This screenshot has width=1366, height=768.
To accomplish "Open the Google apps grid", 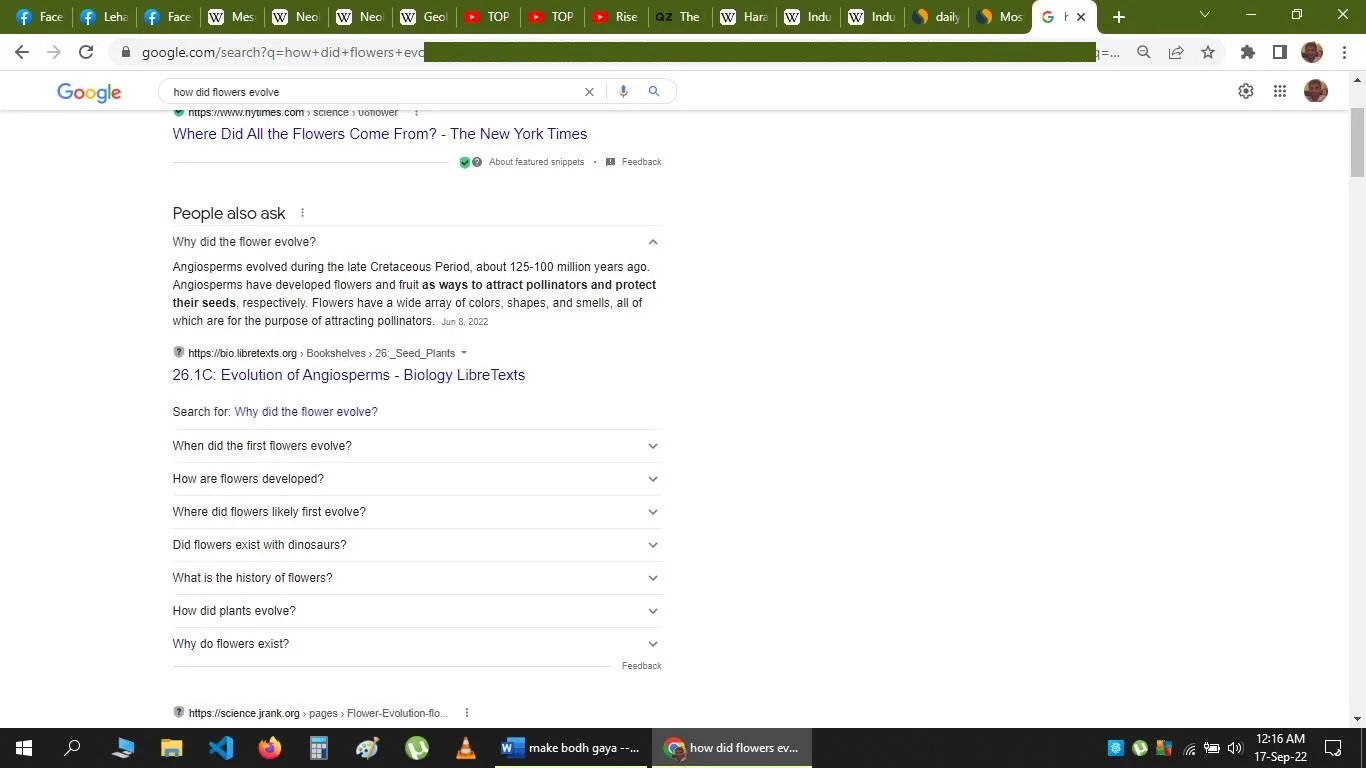I will 1280,91.
